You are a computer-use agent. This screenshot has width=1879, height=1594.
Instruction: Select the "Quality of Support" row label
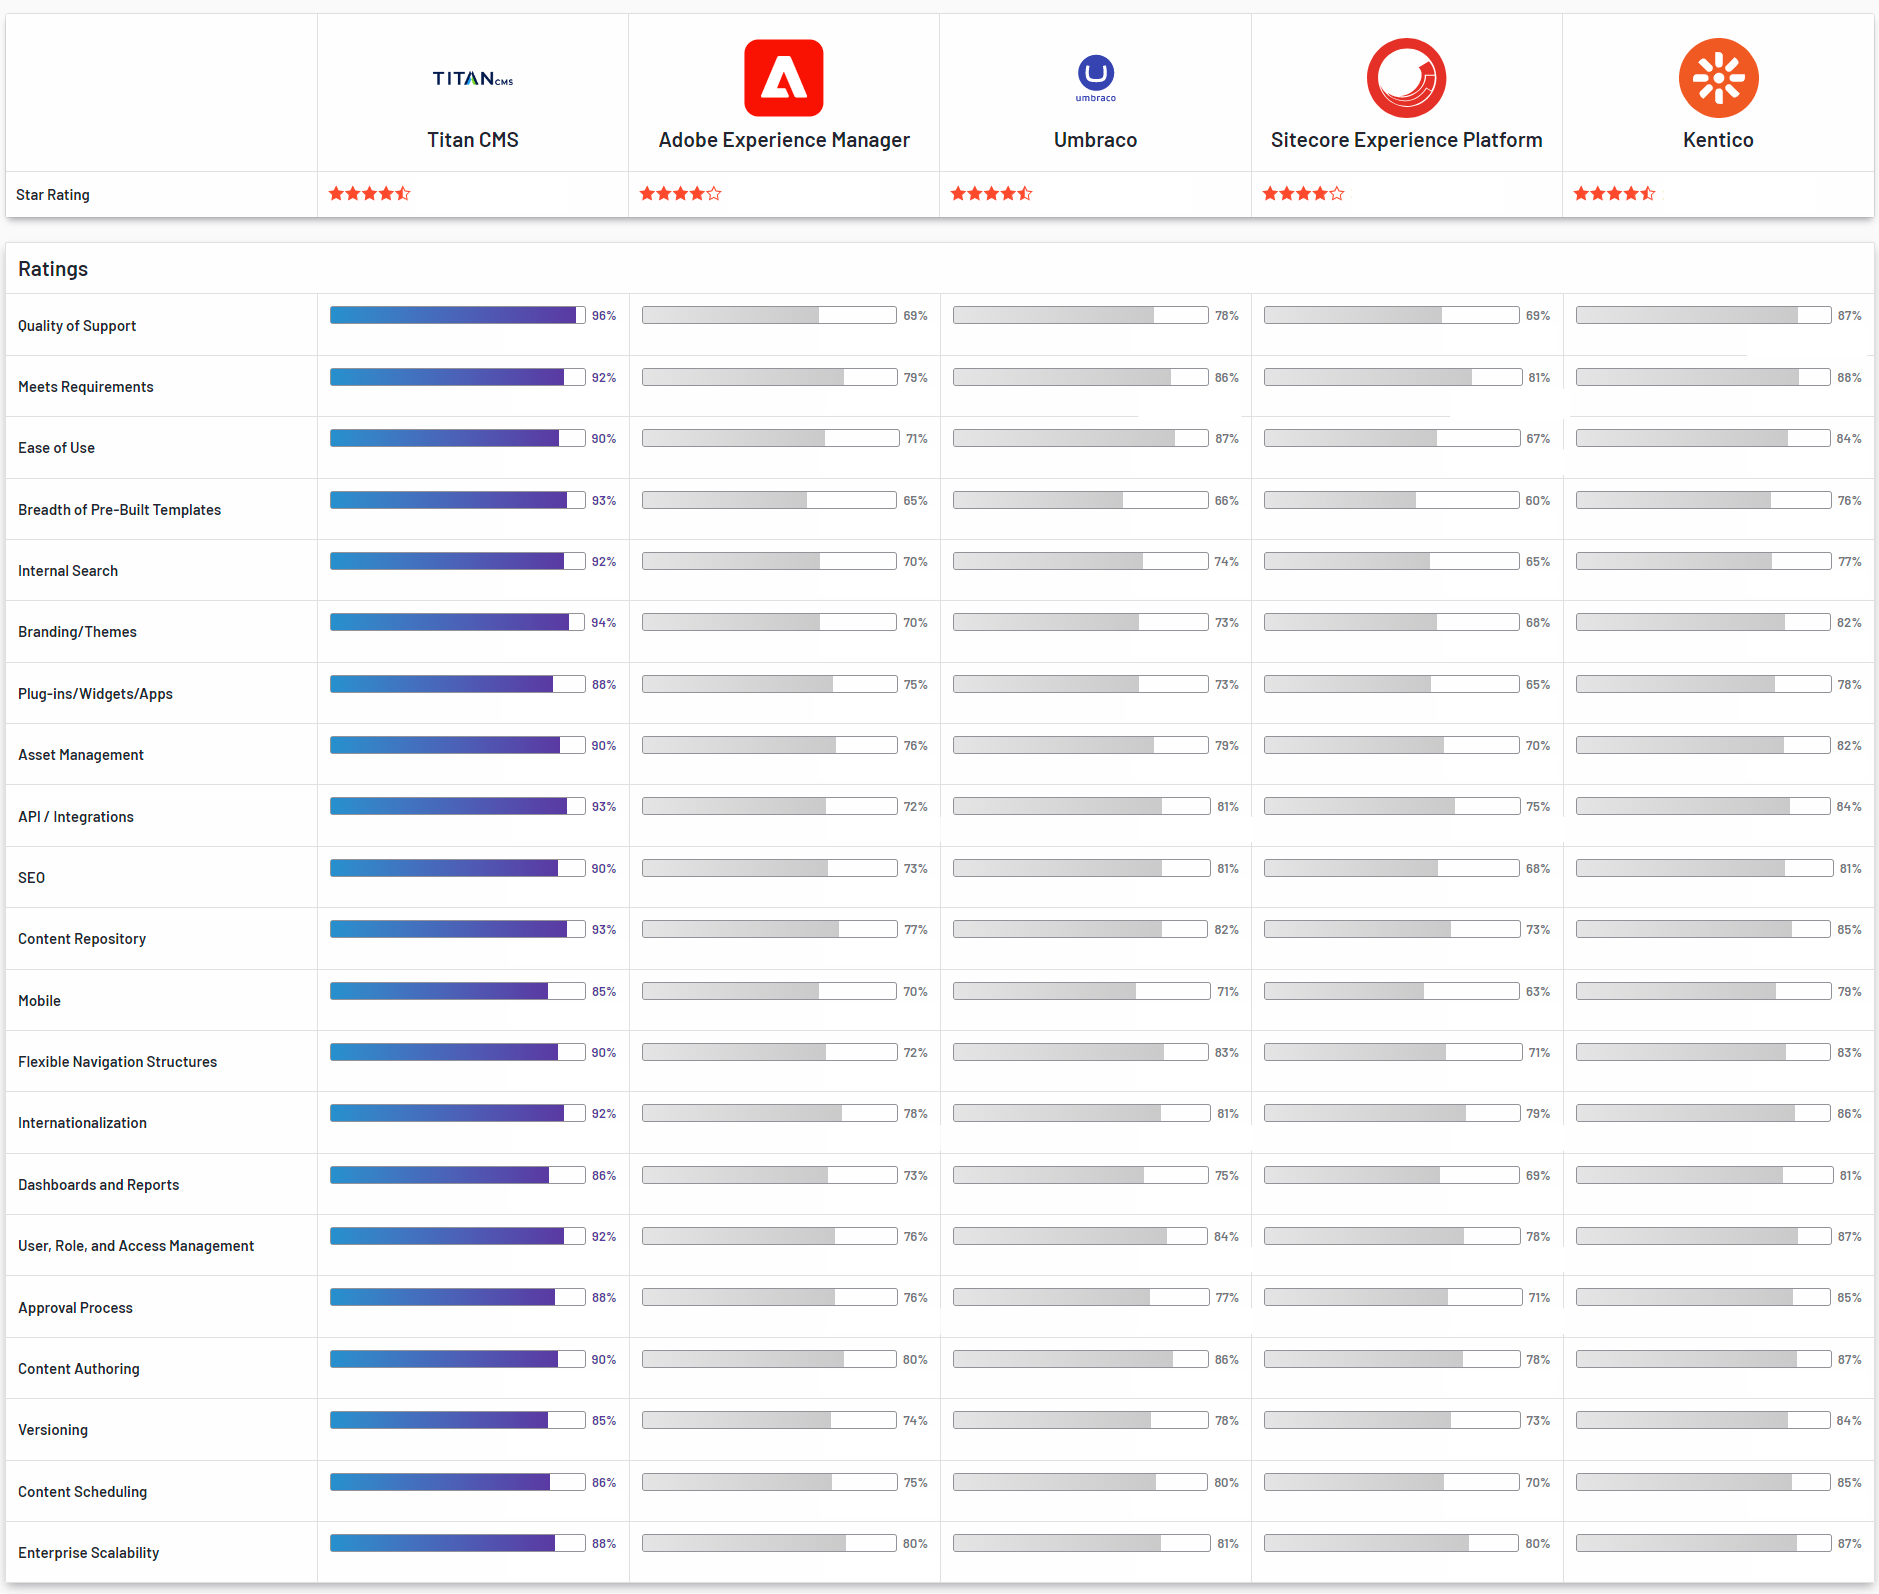pyautogui.click(x=77, y=324)
